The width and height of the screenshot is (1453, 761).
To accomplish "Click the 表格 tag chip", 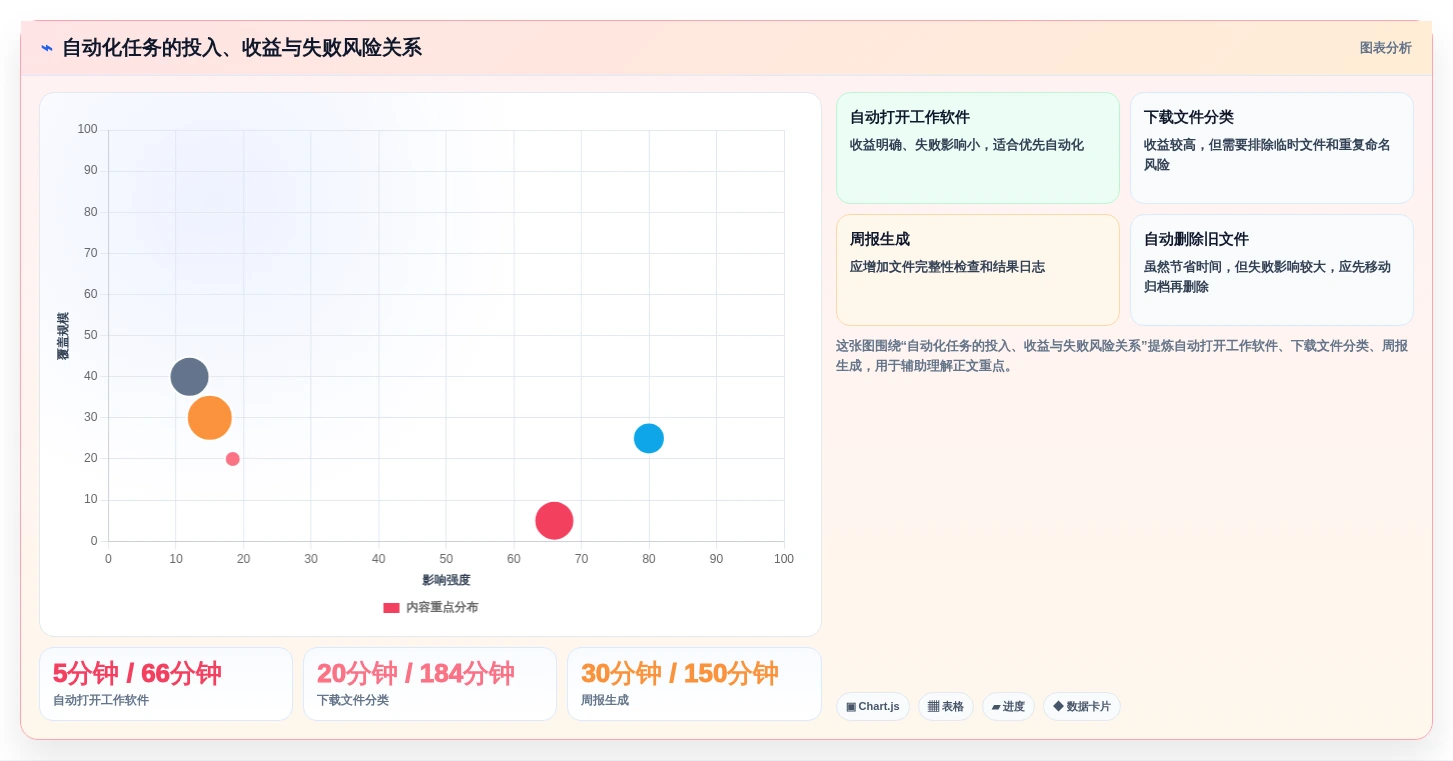I will 945,707.
